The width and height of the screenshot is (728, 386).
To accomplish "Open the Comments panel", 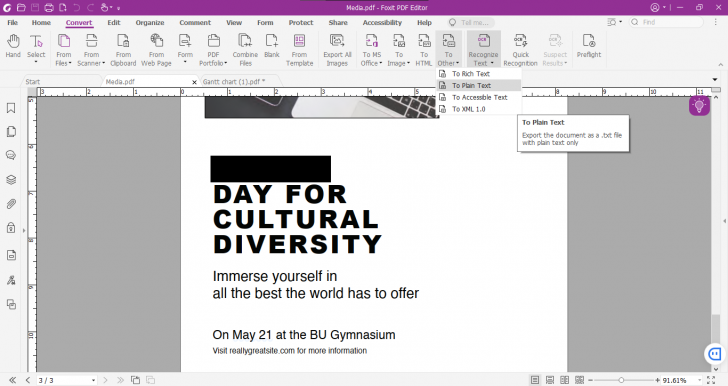I will (11, 156).
